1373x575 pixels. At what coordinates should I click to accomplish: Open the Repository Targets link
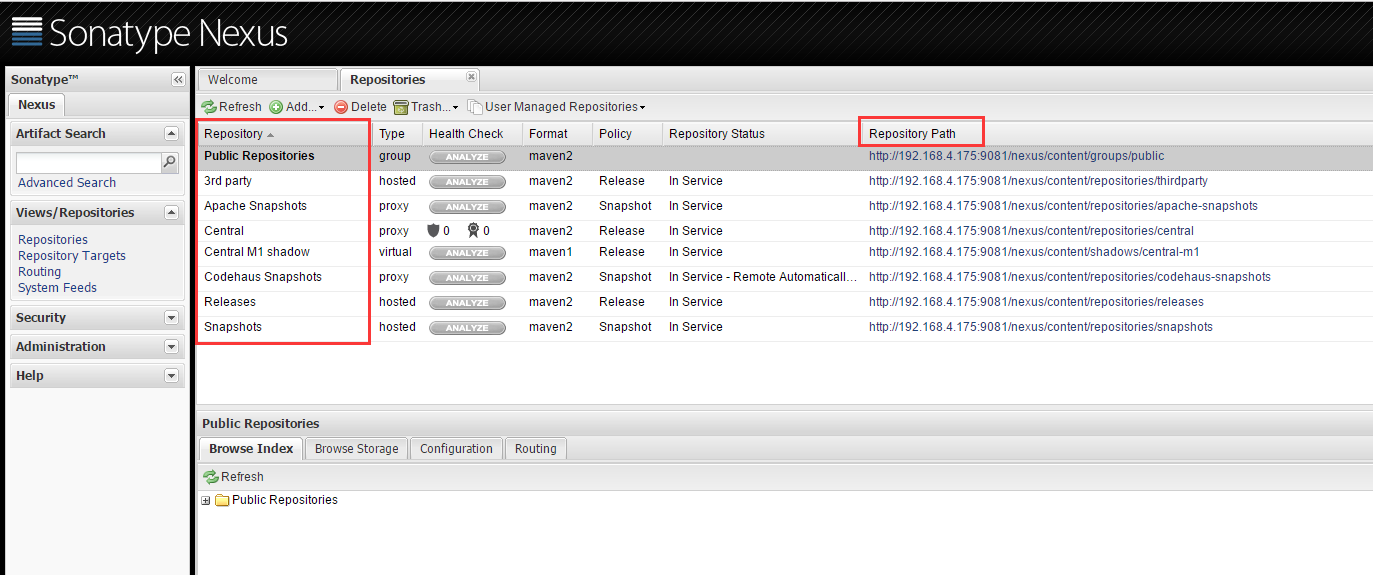(x=72, y=256)
